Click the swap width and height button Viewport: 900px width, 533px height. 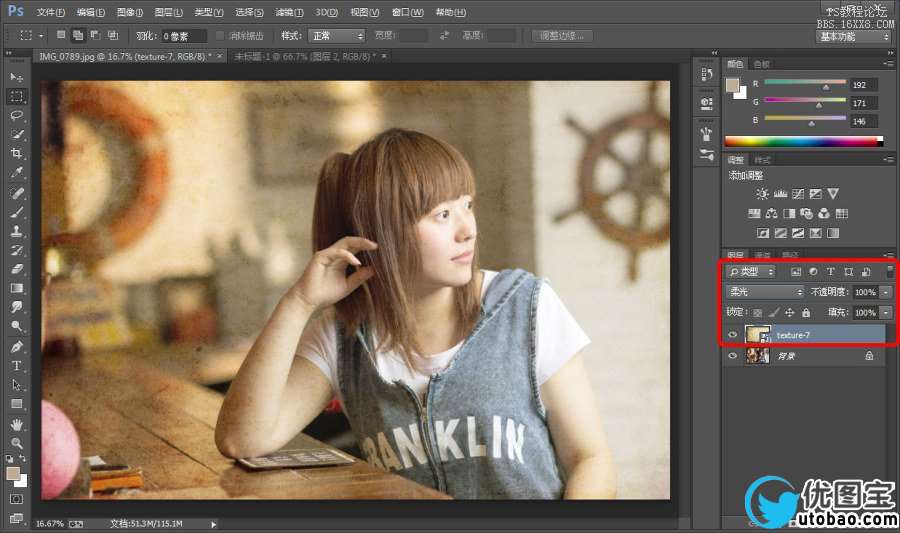444,36
